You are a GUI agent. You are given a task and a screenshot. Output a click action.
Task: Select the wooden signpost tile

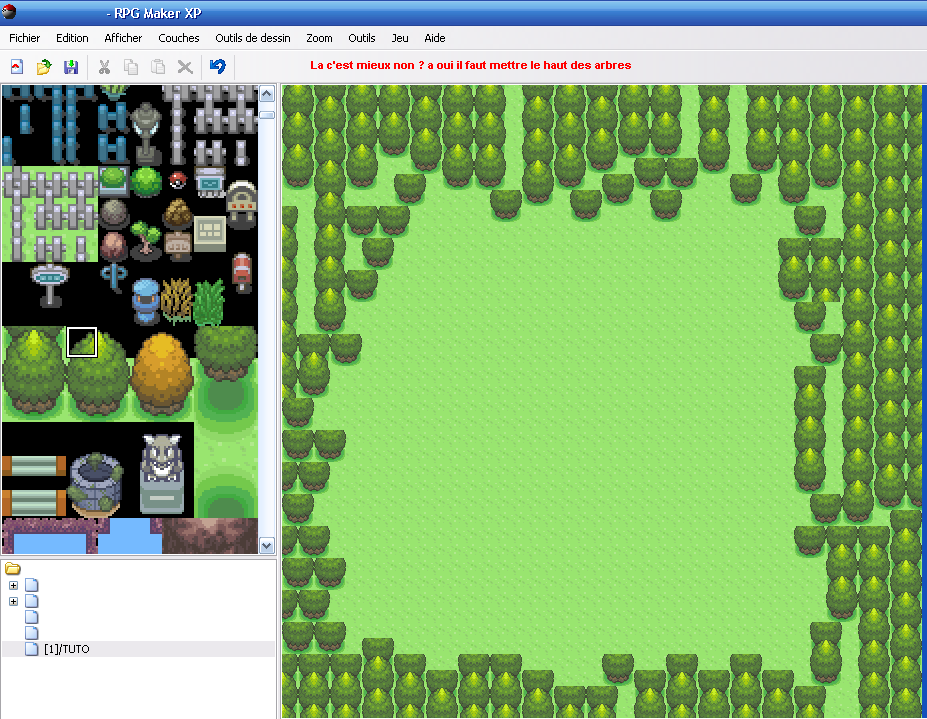pyautogui.click(x=178, y=245)
